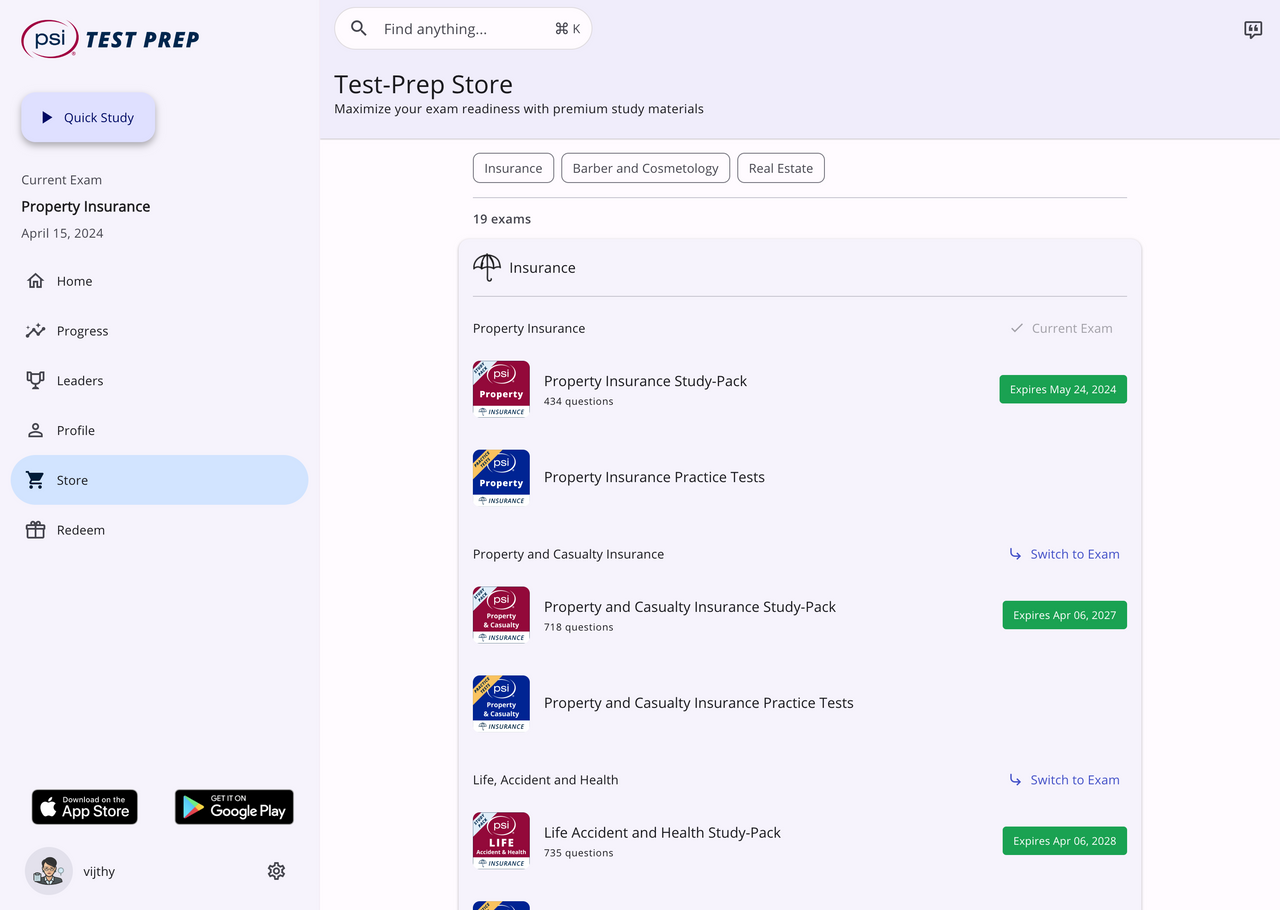The height and width of the screenshot is (910, 1280).
Task: Navigate to the Redeem page
Action: (x=80, y=530)
